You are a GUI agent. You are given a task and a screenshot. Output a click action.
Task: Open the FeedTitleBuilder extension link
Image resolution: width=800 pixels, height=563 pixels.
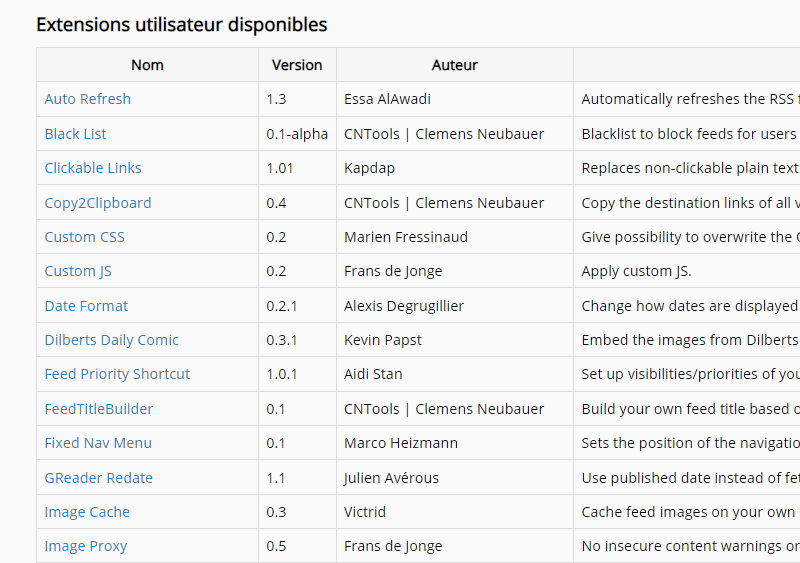[x=98, y=409]
